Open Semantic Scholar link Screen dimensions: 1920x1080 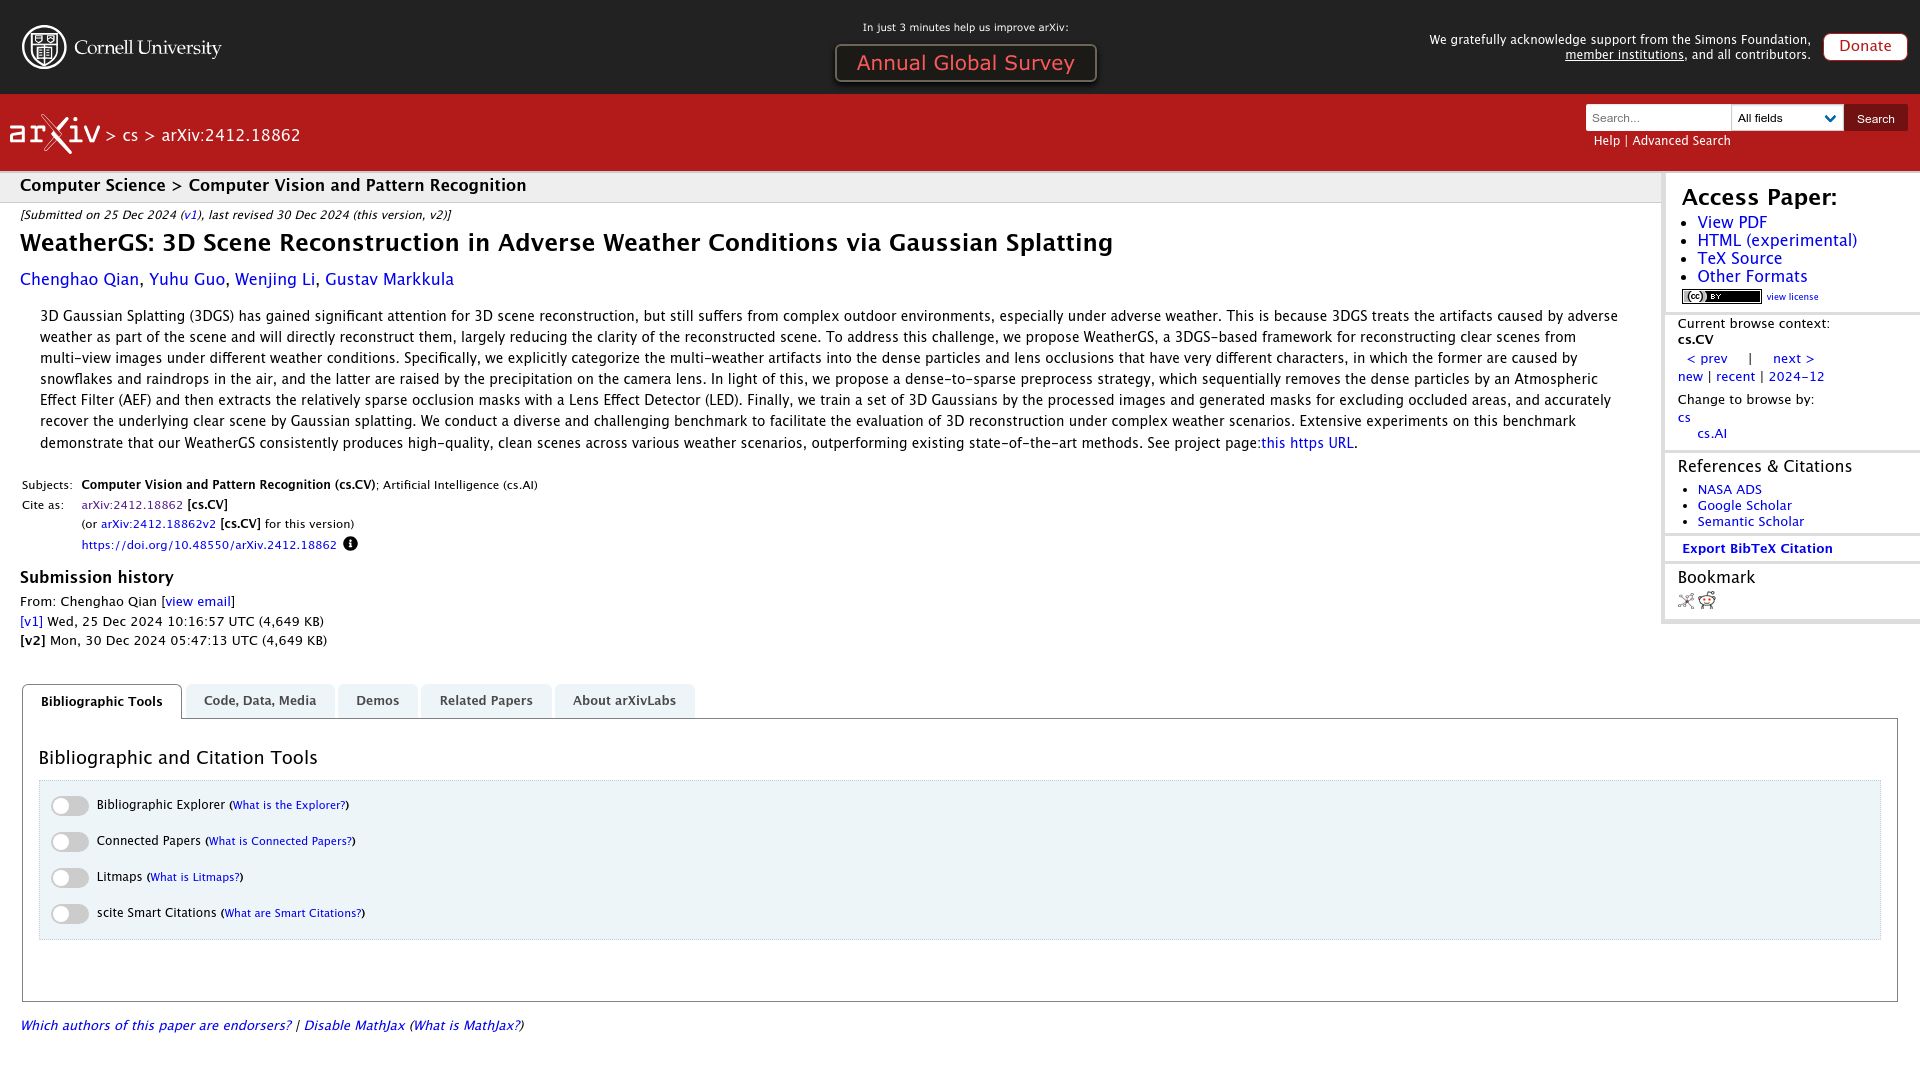coord(1750,522)
